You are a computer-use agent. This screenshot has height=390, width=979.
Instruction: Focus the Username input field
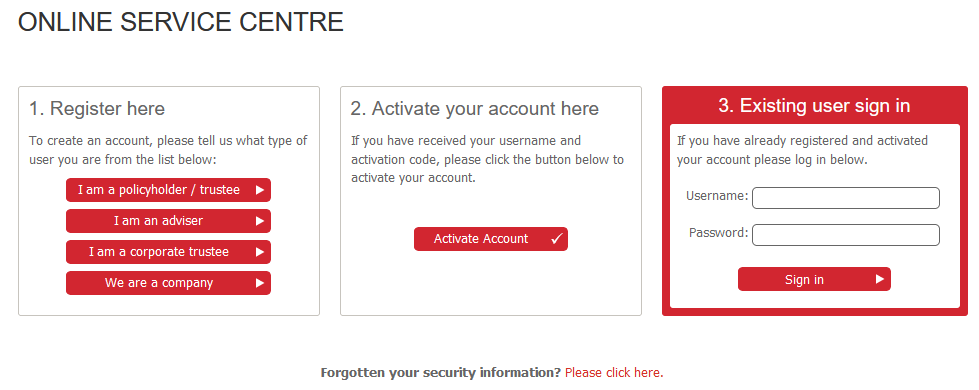pyautogui.click(x=846, y=198)
